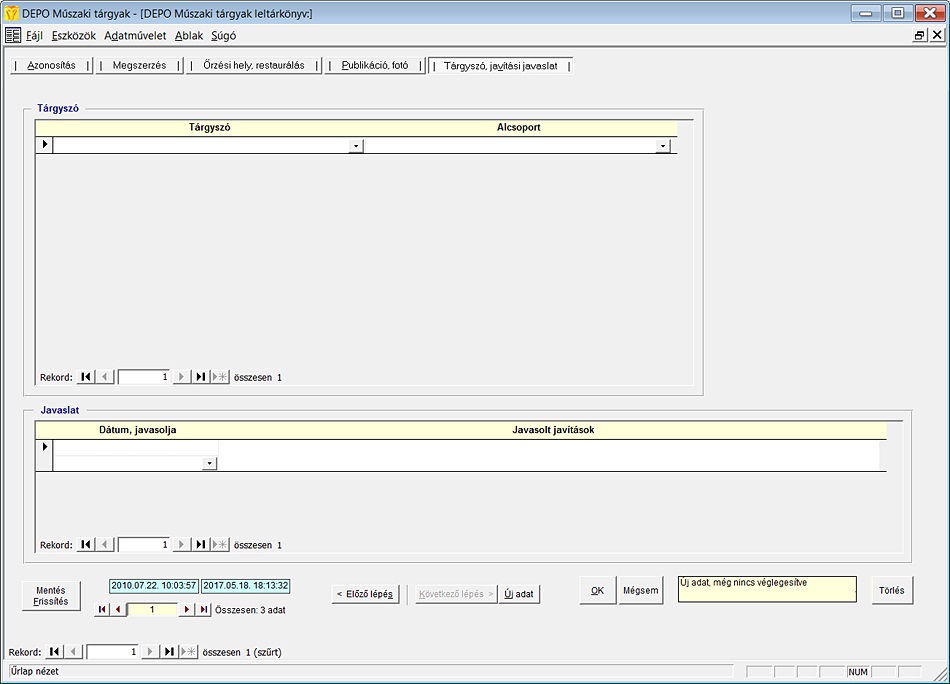The image size is (950, 684).
Task: Click the Előző lépés button
Action: [366, 594]
